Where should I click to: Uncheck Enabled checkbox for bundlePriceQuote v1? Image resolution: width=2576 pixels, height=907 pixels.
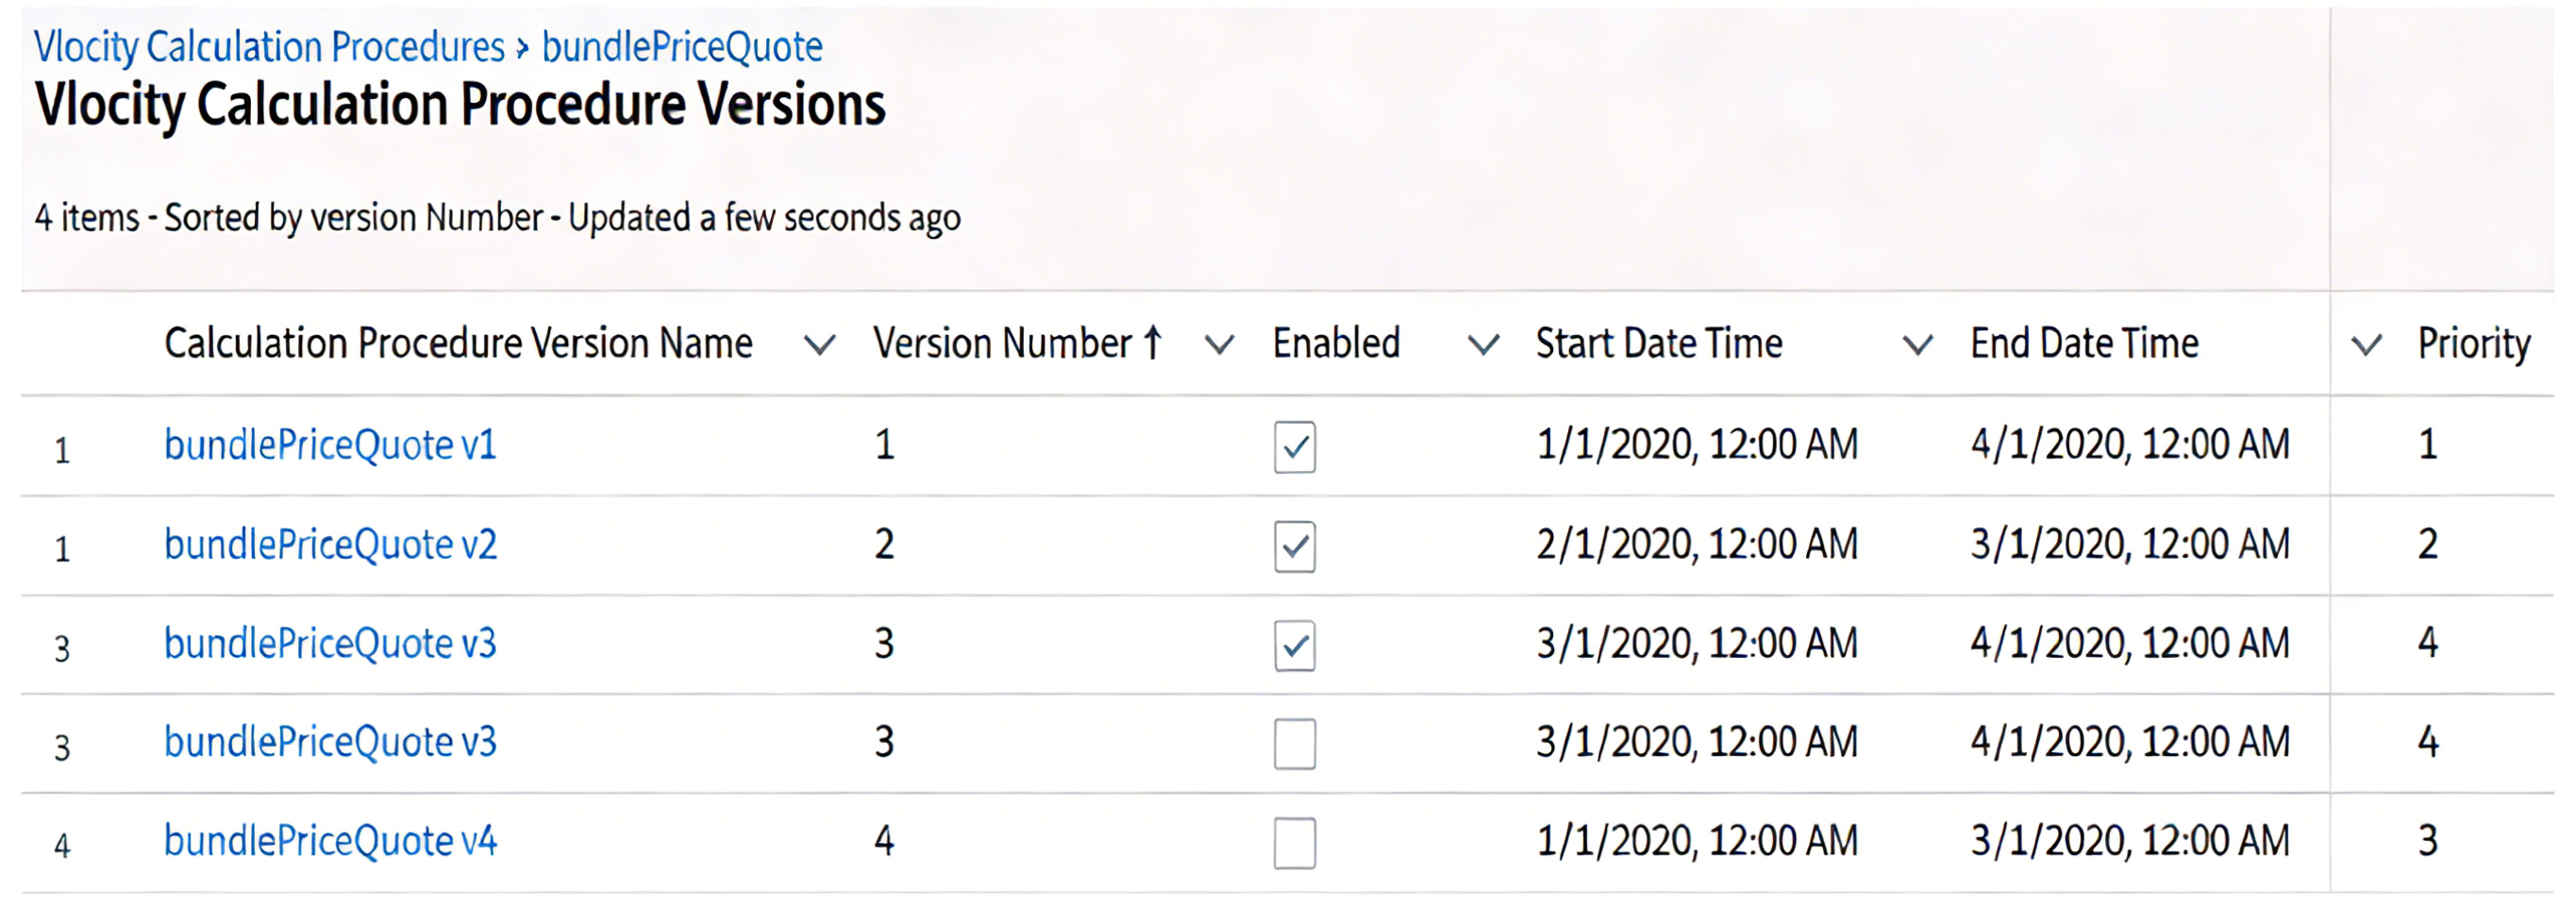click(1294, 446)
